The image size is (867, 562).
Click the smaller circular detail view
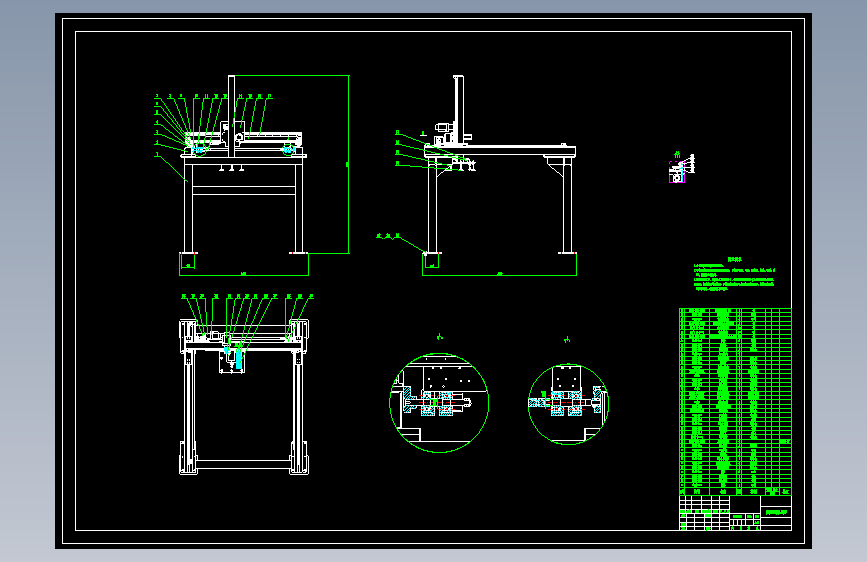tap(568, 404)
